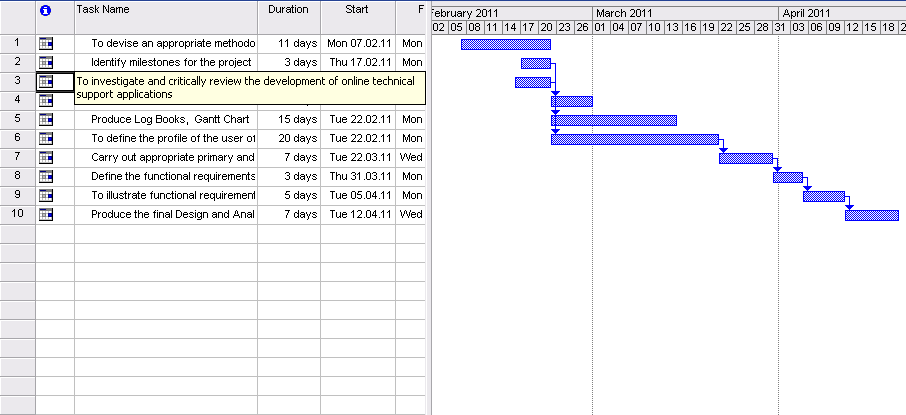Click the Tue 12.04.11 start date cell
906x415 pixels.
coord(357,215)
